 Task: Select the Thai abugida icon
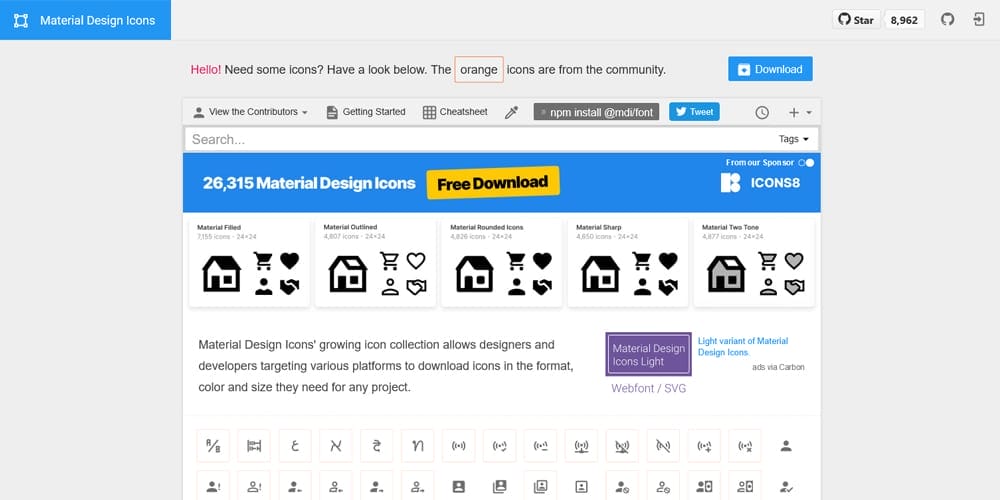click(x=418, y=446)
